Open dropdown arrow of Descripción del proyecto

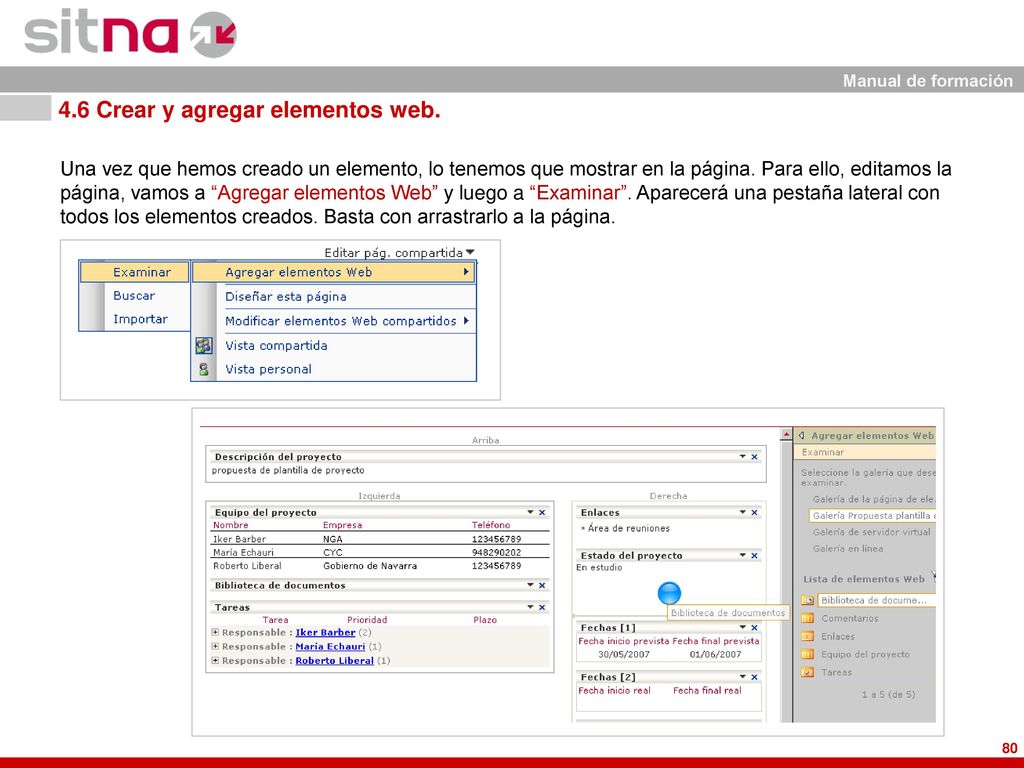click(743, 456)
